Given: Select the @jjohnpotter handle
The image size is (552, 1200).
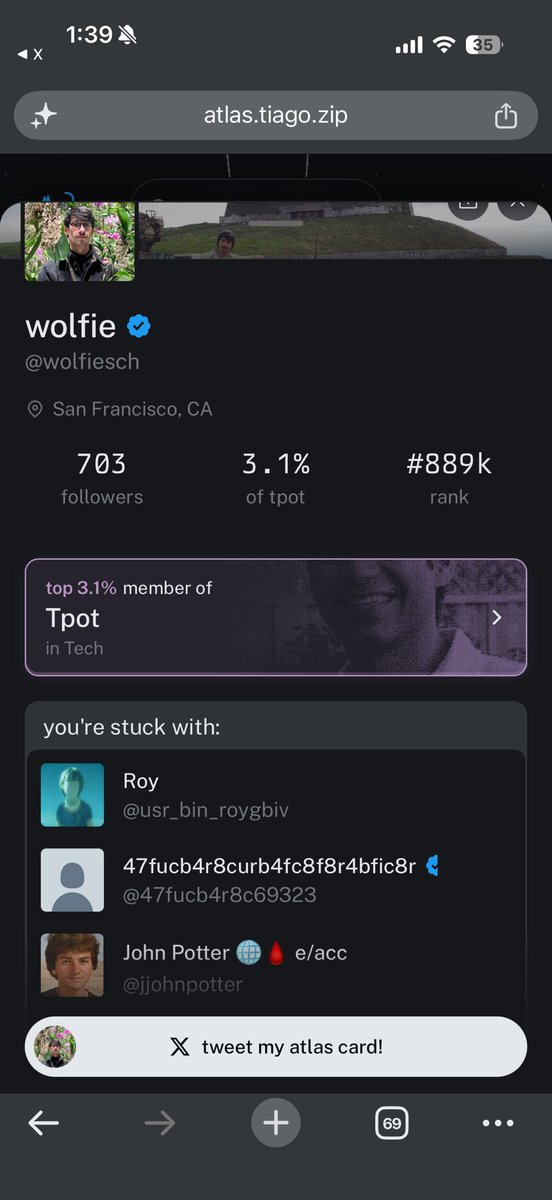Looking at the screenshot, I should pos(183,984).
